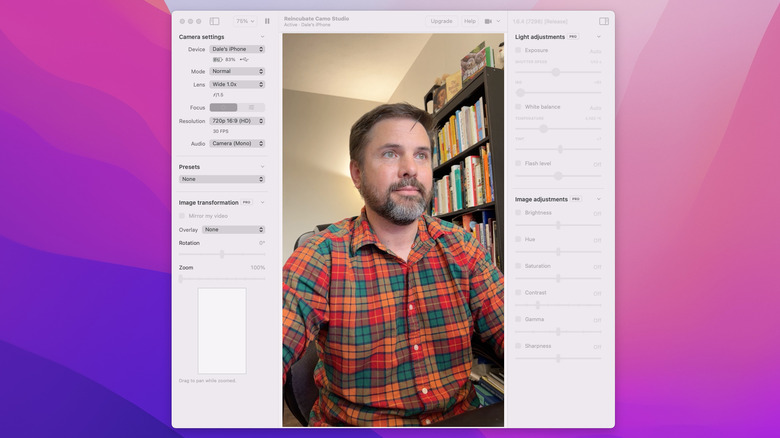Open the Overlay dropdown set to None
The width and height of the screenshot is (780, 438).
233,230
